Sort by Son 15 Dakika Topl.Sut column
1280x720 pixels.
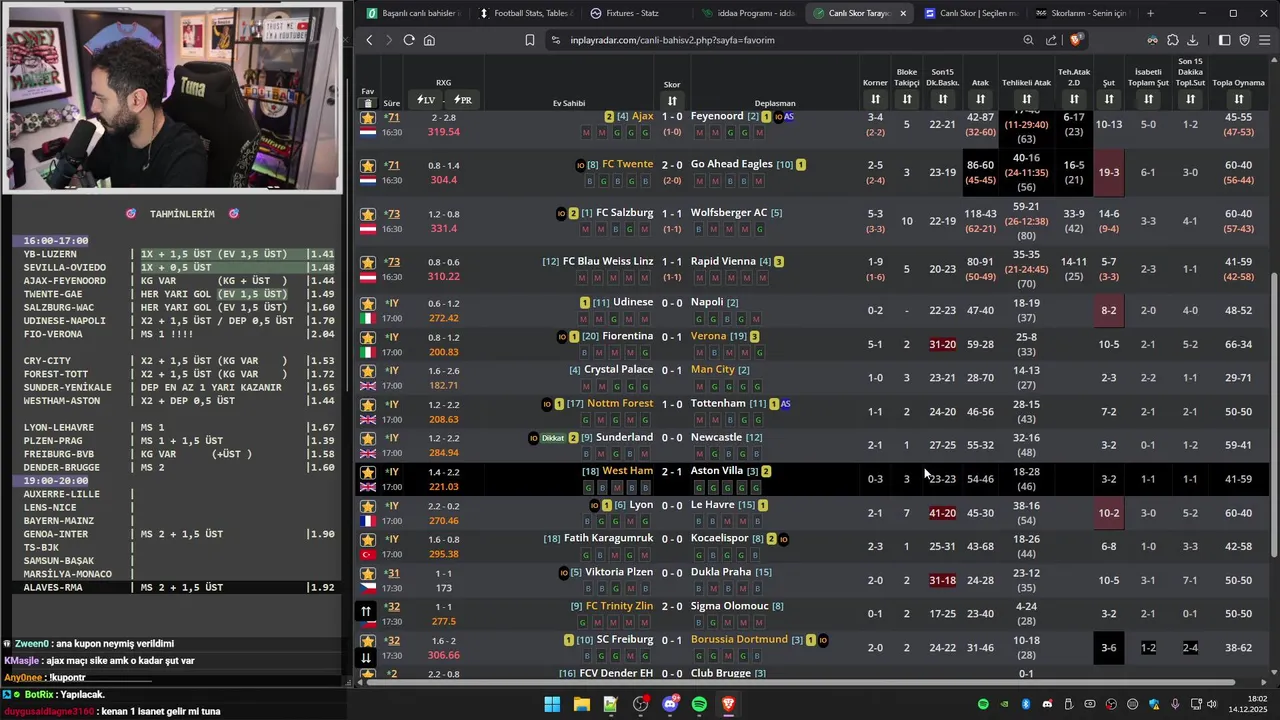click(x=1190, y=99)
